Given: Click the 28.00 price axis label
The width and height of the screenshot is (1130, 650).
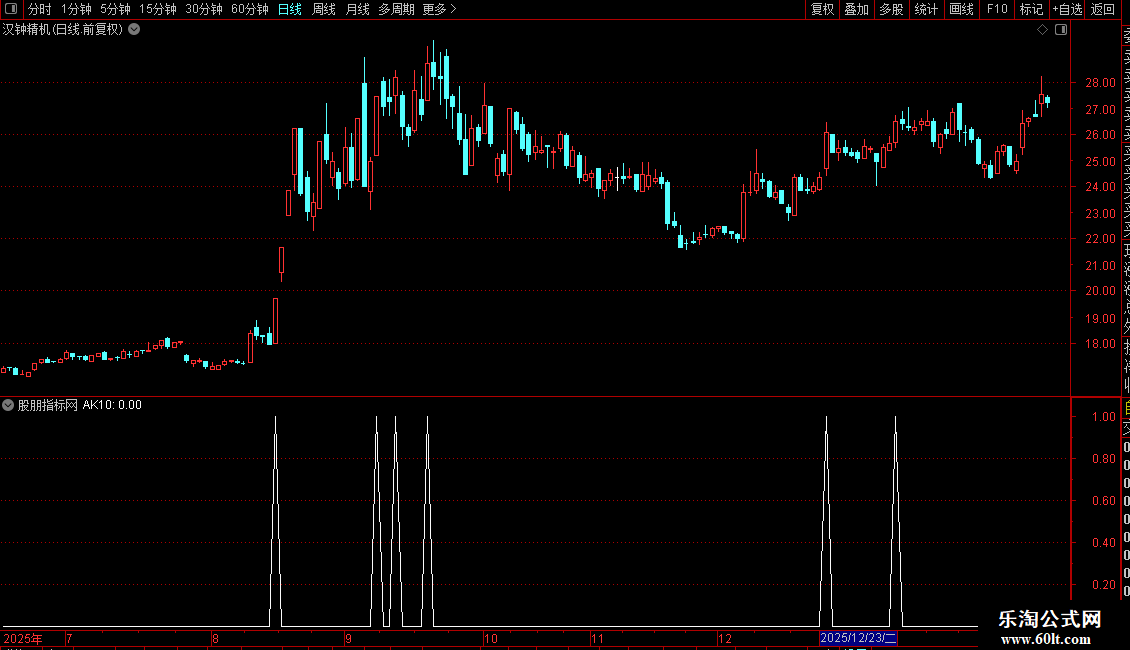Looking at the screenshot, I should (x=1100, y=83).
